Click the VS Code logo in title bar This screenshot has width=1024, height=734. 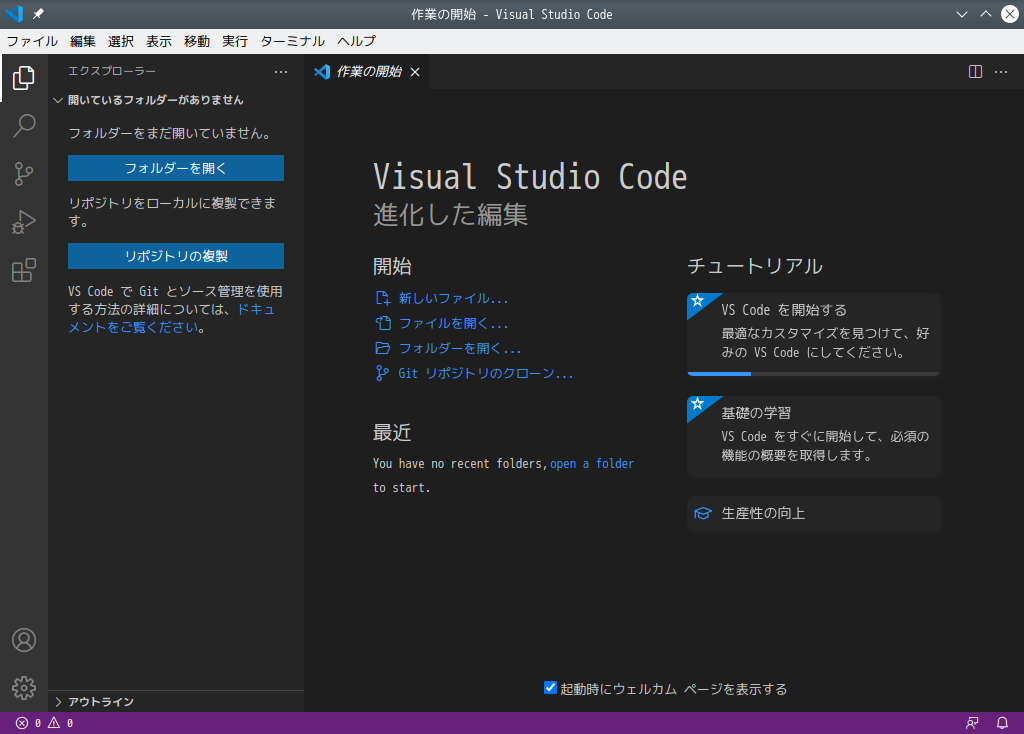14,14
